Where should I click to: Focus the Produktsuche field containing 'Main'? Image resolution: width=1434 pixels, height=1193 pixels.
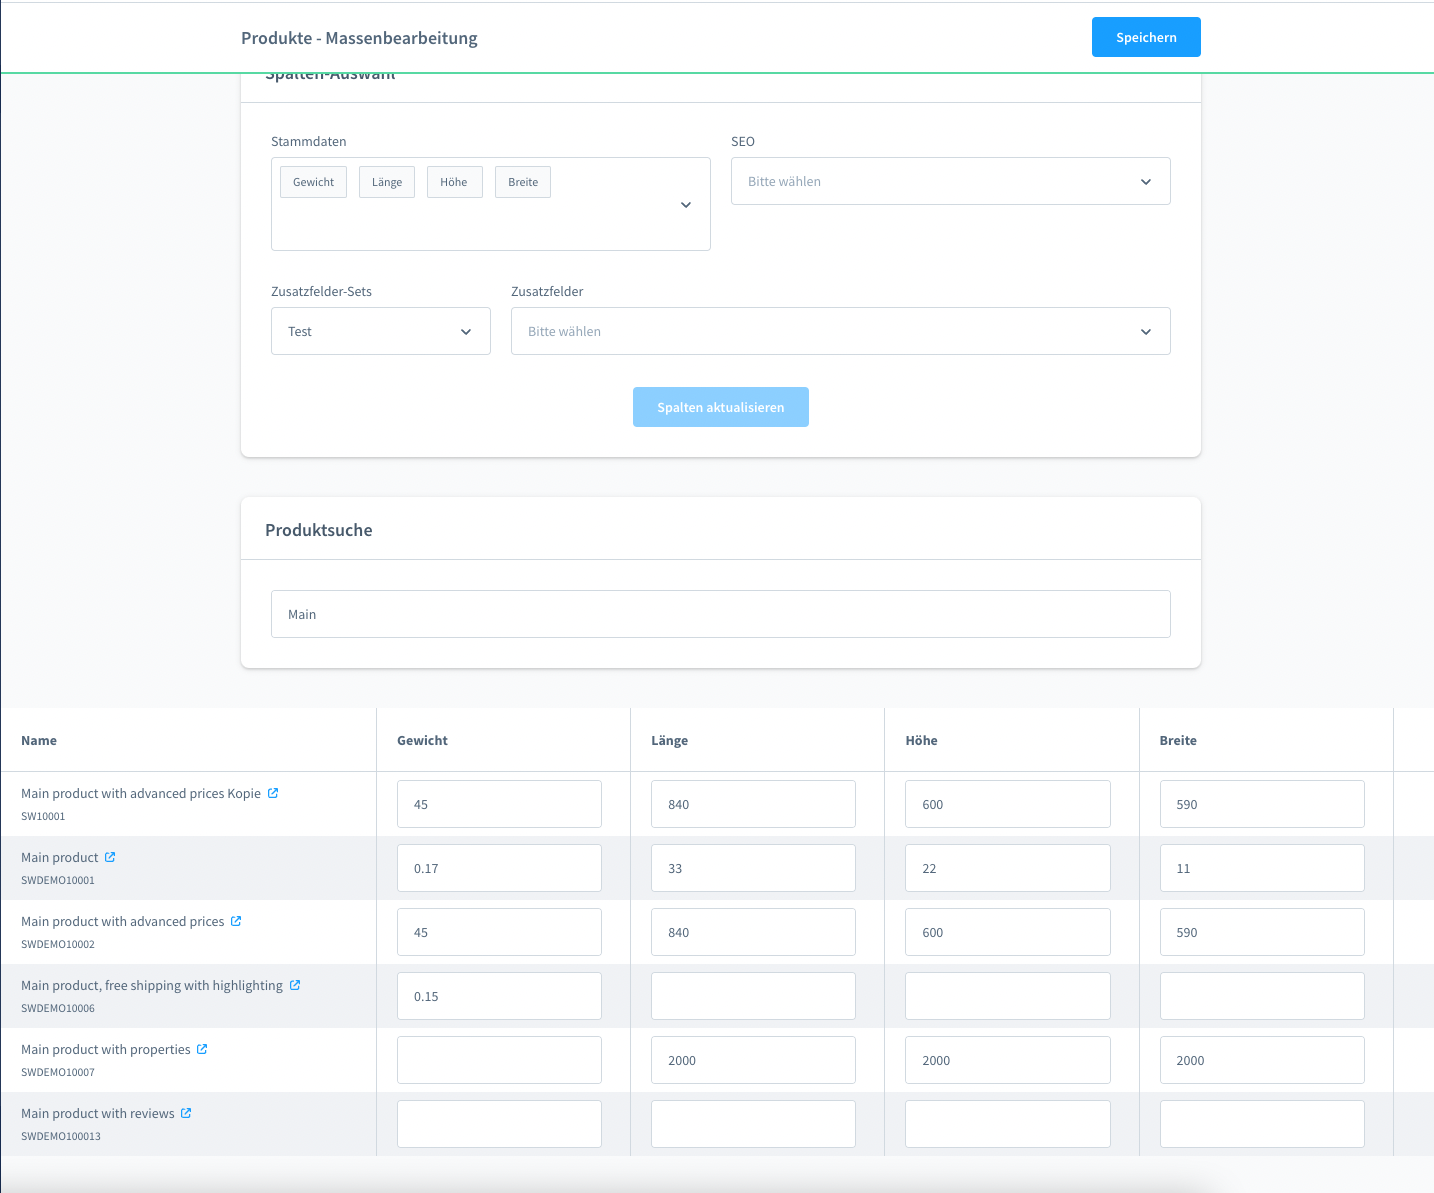pos(720,614)
